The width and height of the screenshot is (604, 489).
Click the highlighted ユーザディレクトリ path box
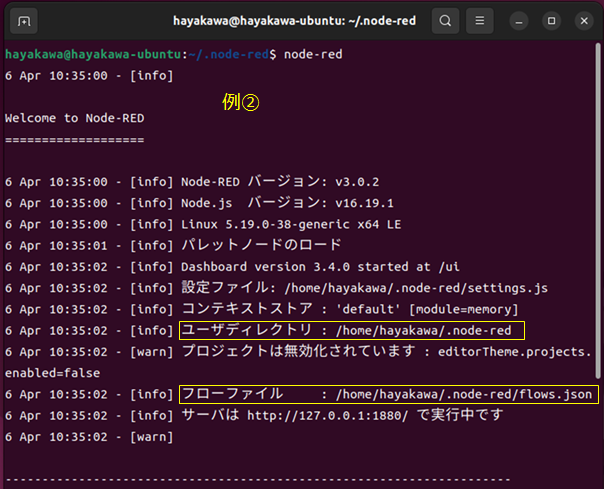(351, 331)
